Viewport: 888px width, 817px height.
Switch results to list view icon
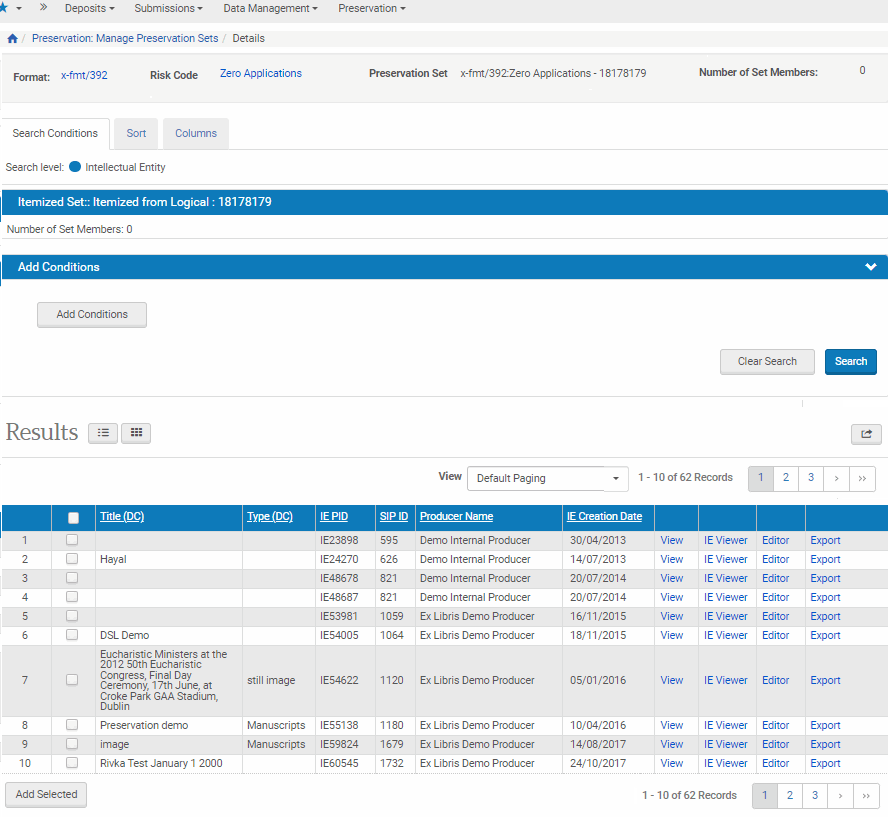(x=103, y=433)
